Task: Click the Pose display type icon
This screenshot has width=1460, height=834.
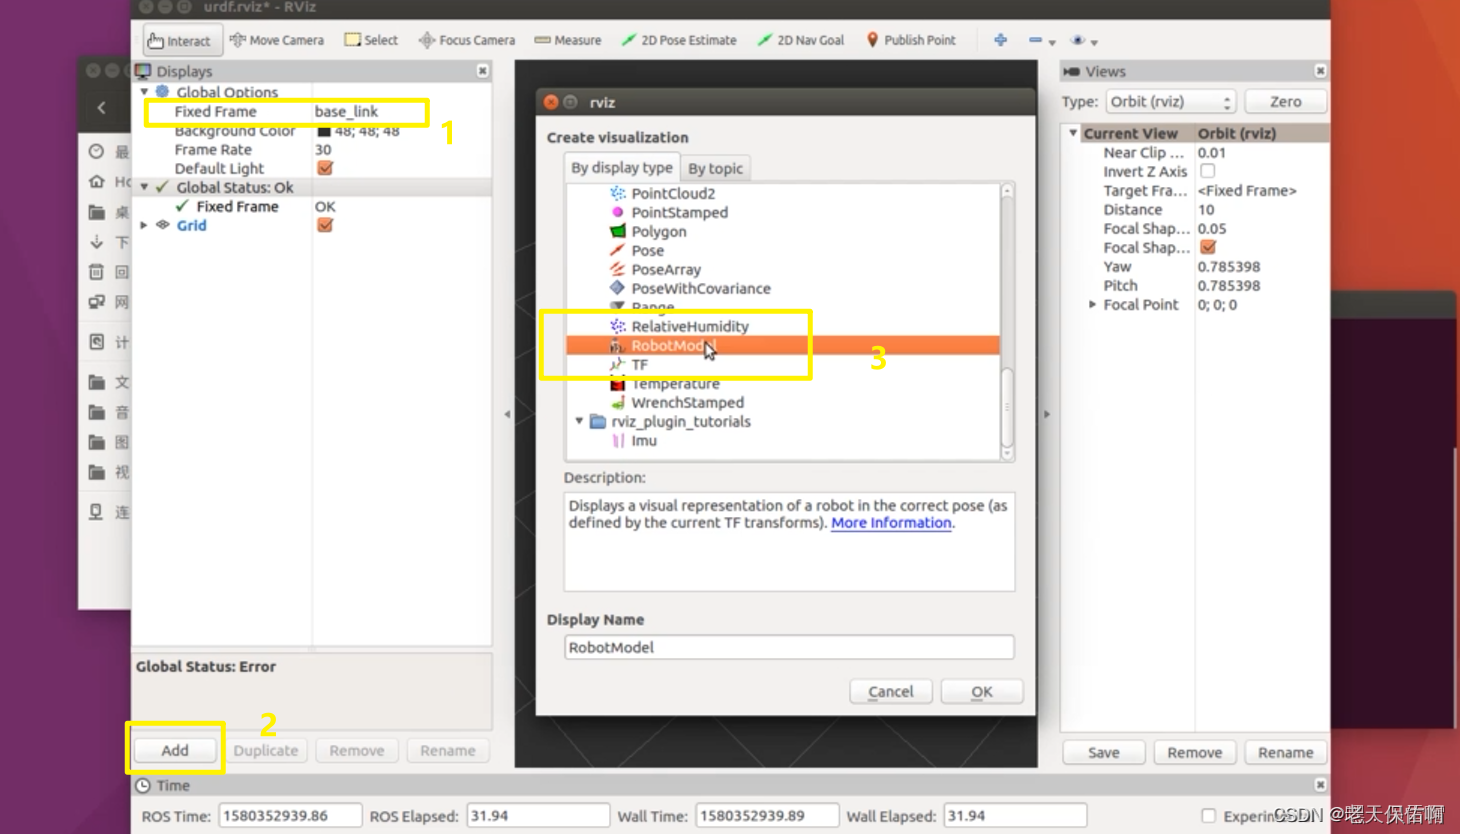Action: pos(618,250)
